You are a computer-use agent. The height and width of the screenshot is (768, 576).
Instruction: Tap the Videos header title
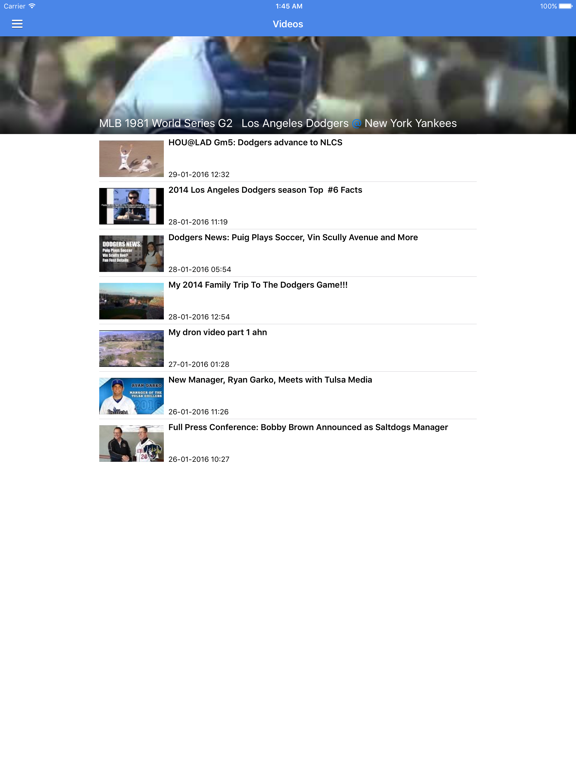[288, 24]
